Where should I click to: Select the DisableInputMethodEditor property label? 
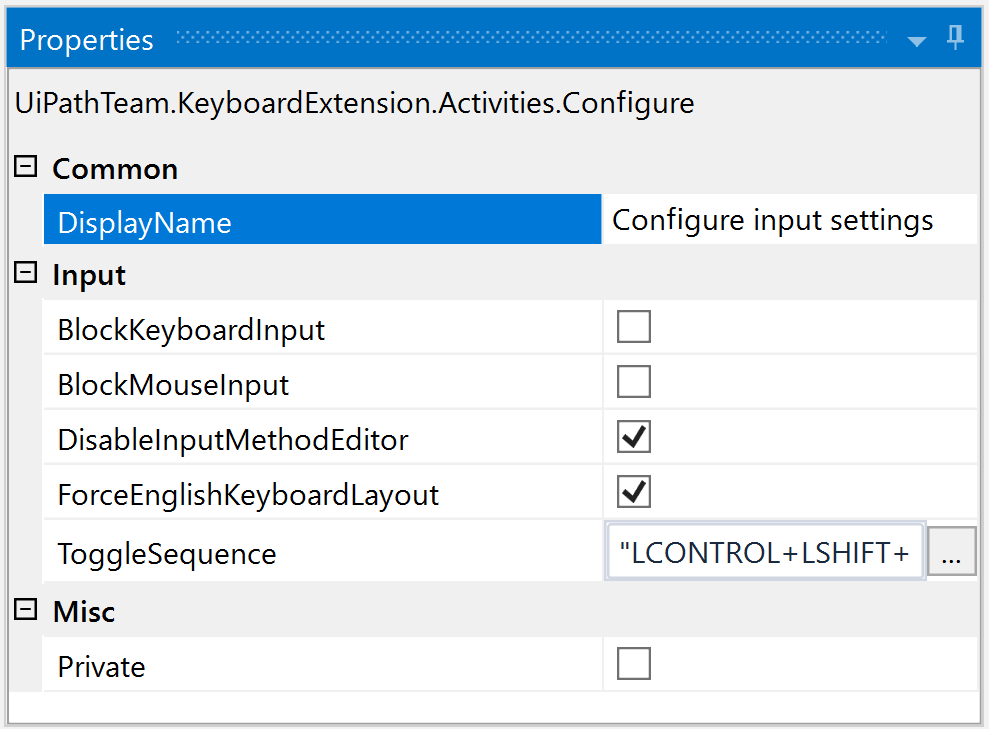(x=233, y=440)
